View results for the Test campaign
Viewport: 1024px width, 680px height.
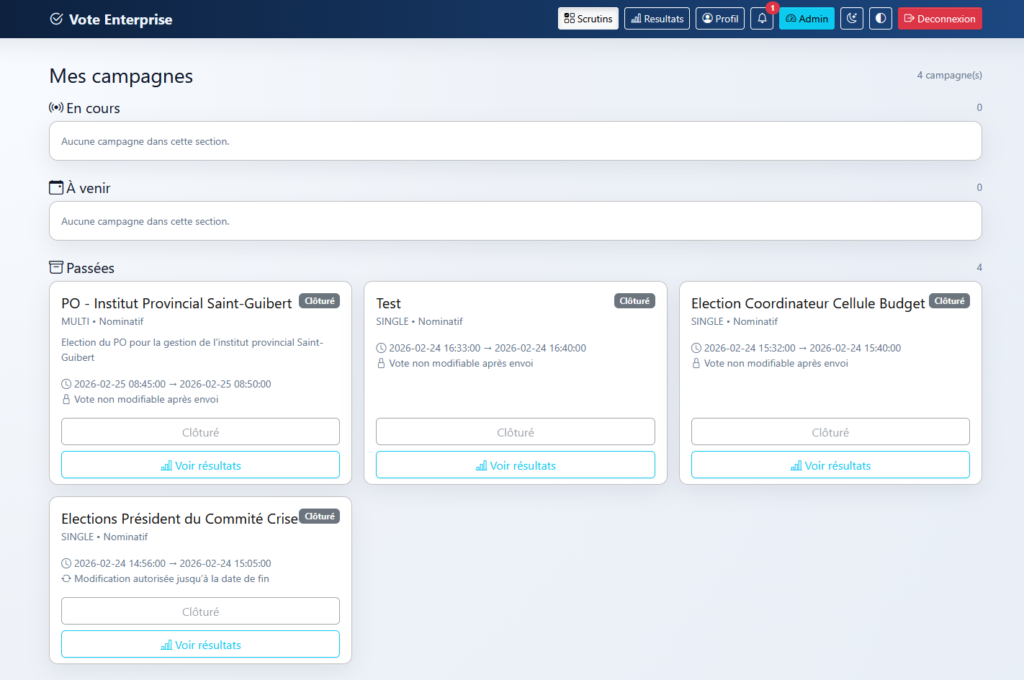coord(515,465)
